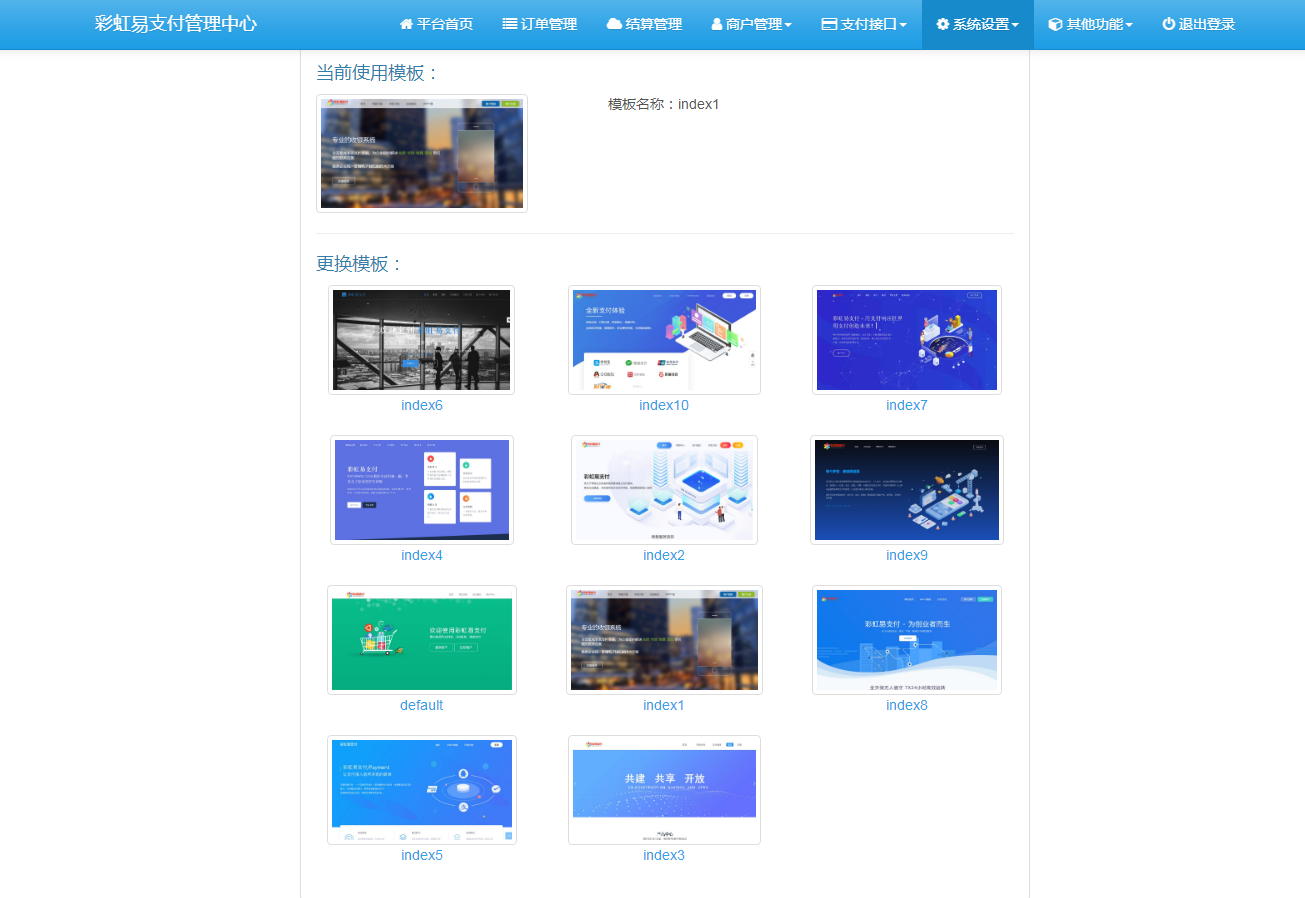Click the index3 template name link
Viewport: 1305px width, 898px height.
coord(664,855)
